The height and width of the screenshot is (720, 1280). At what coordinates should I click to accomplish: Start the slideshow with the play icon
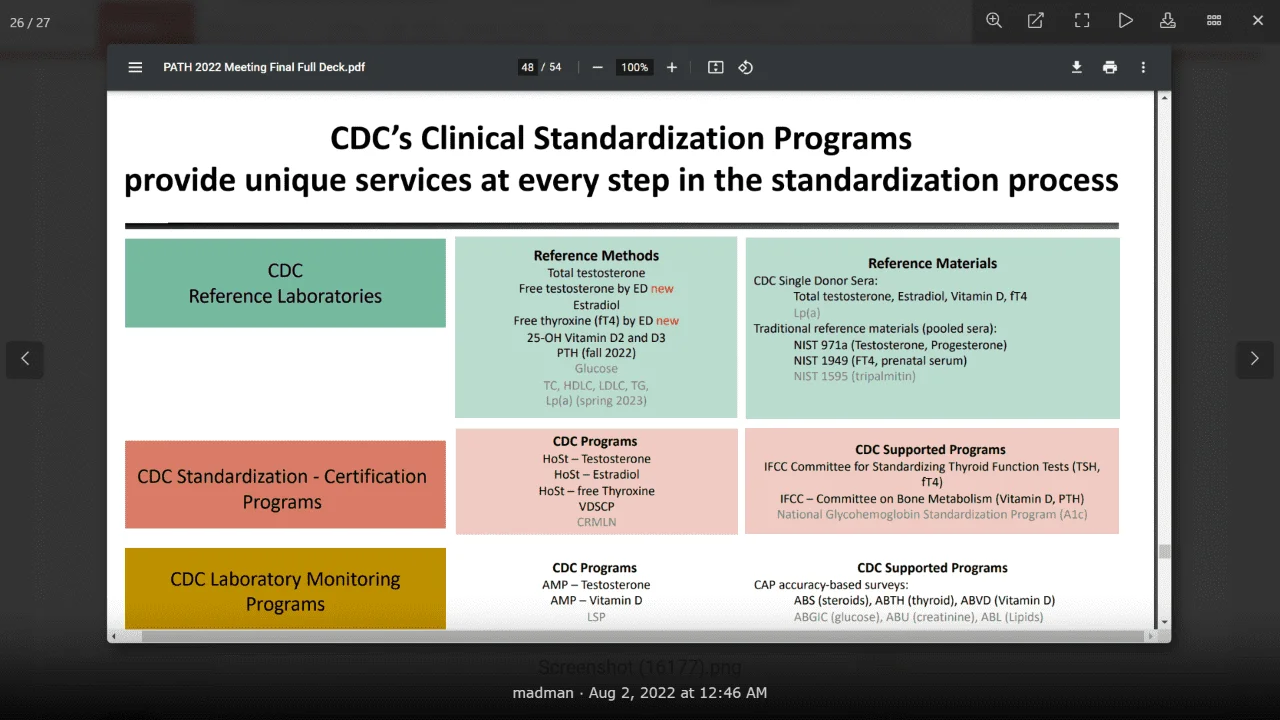click(x=1126, y=21)
